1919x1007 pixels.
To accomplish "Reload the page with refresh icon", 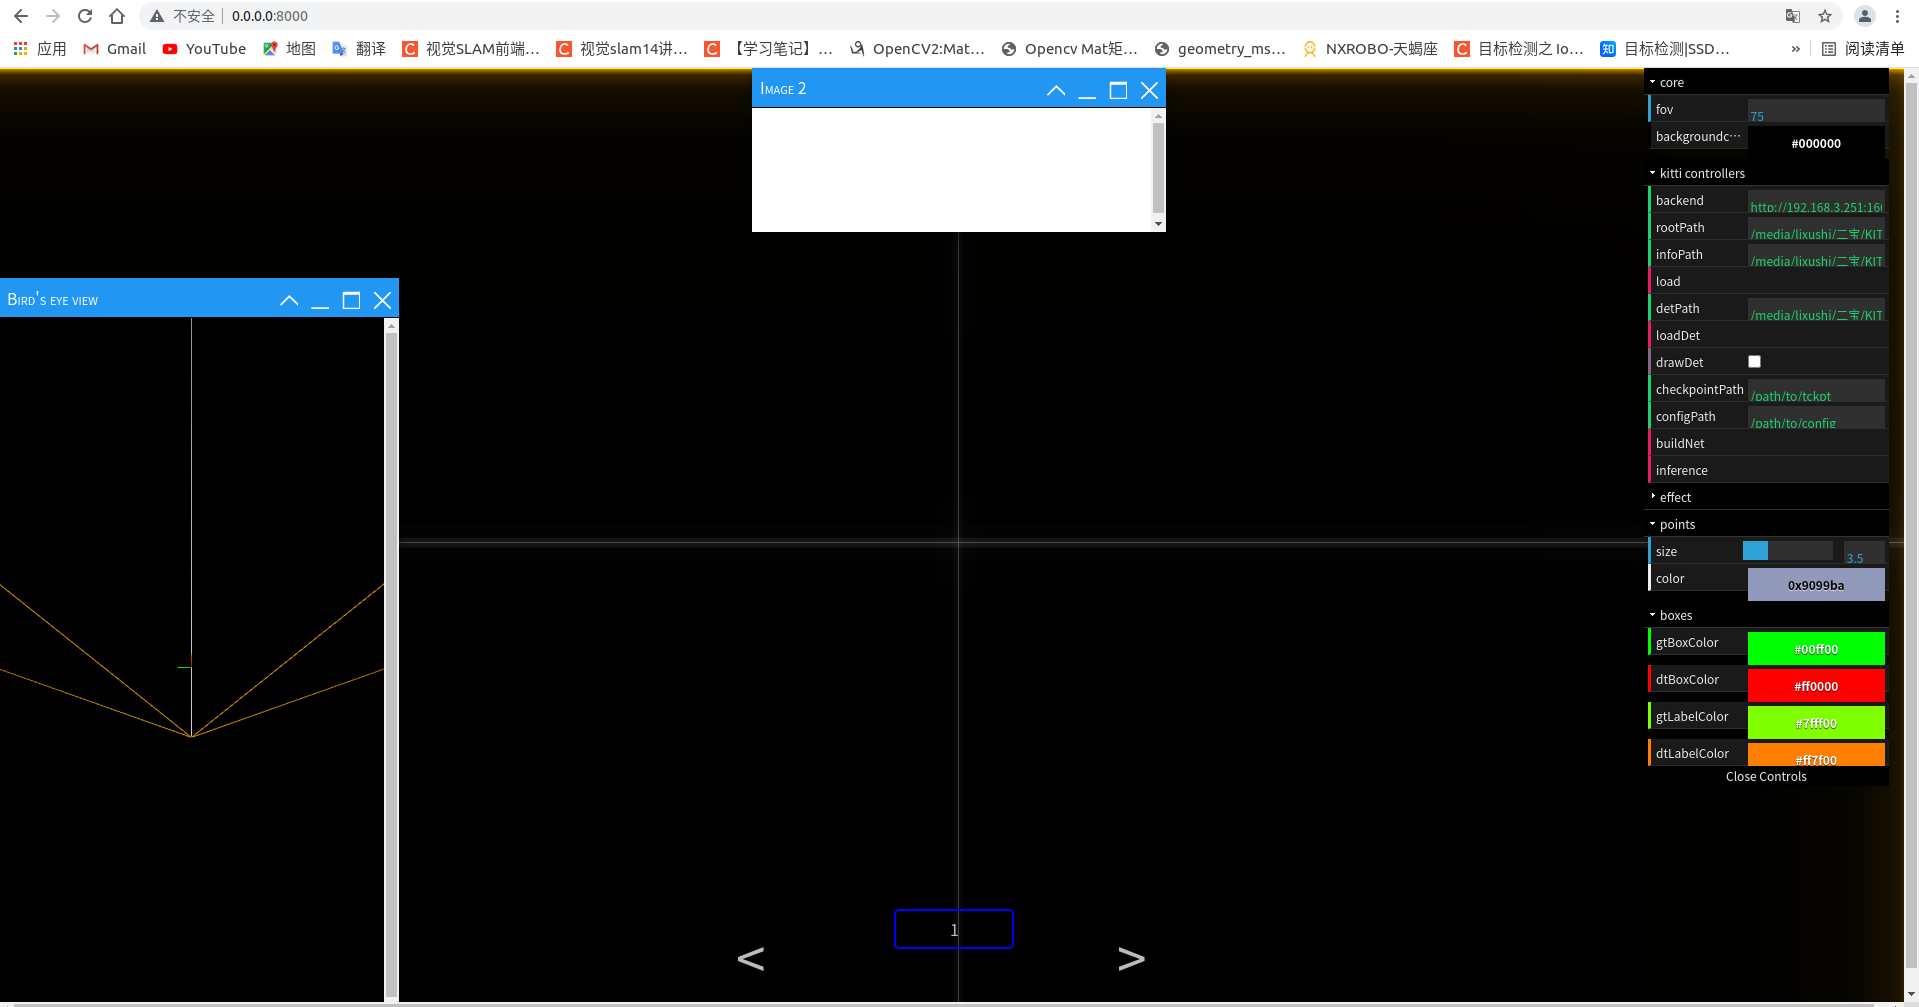I will pos(84,16).
